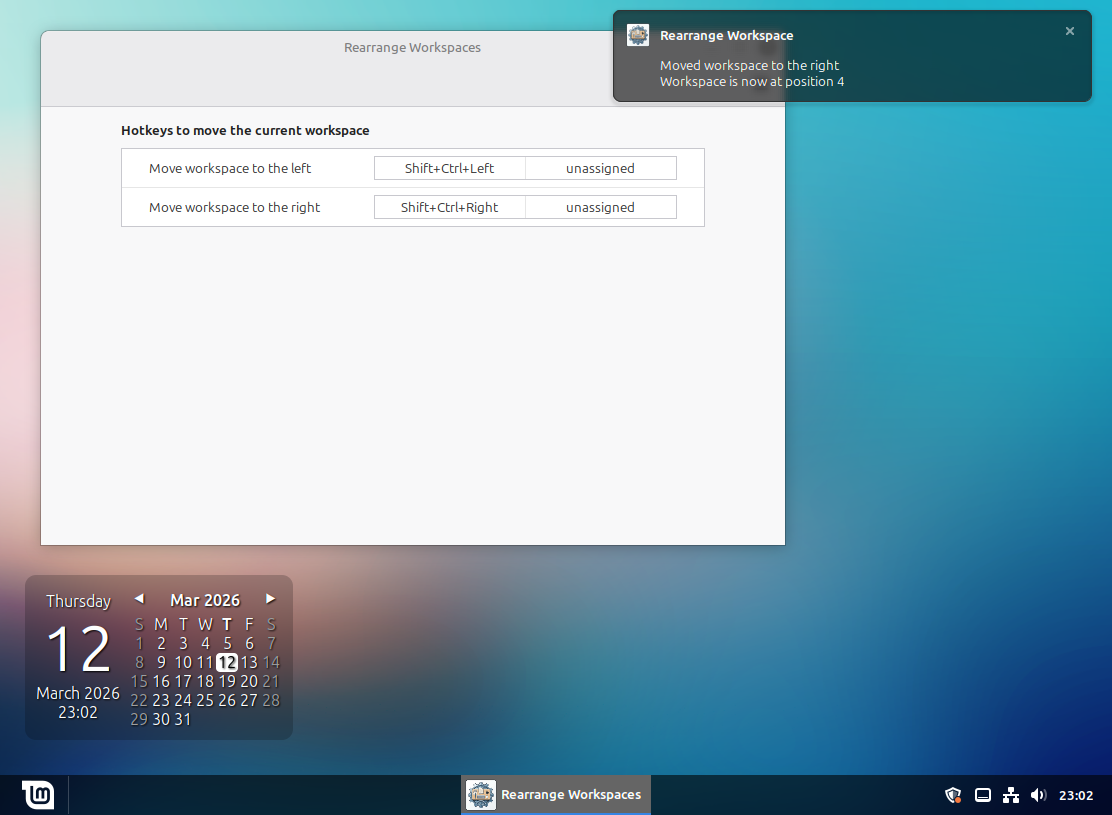1112x815 pixels.
Task: Open the panel clock showing 23:02
Action: 1076,795
